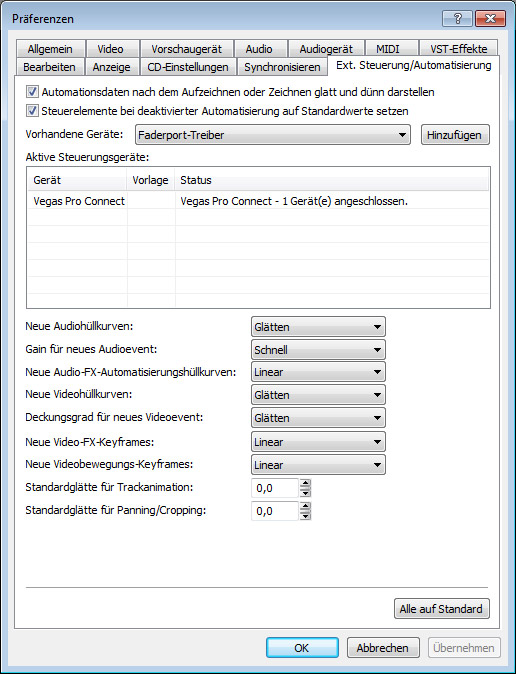The width and height of the screenshot is (516, 674).
Task: Decrease Trackanimation smoothness with down arrow
Action: click(x=305, y=493)
